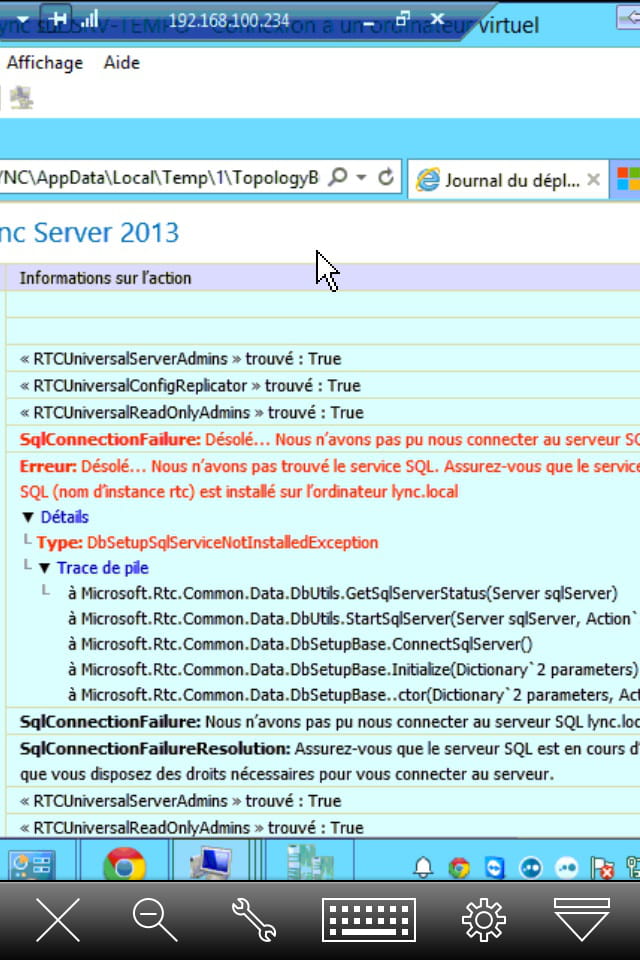Show the on-screen keyboard
640x960 pixels.
click(369, 920)
